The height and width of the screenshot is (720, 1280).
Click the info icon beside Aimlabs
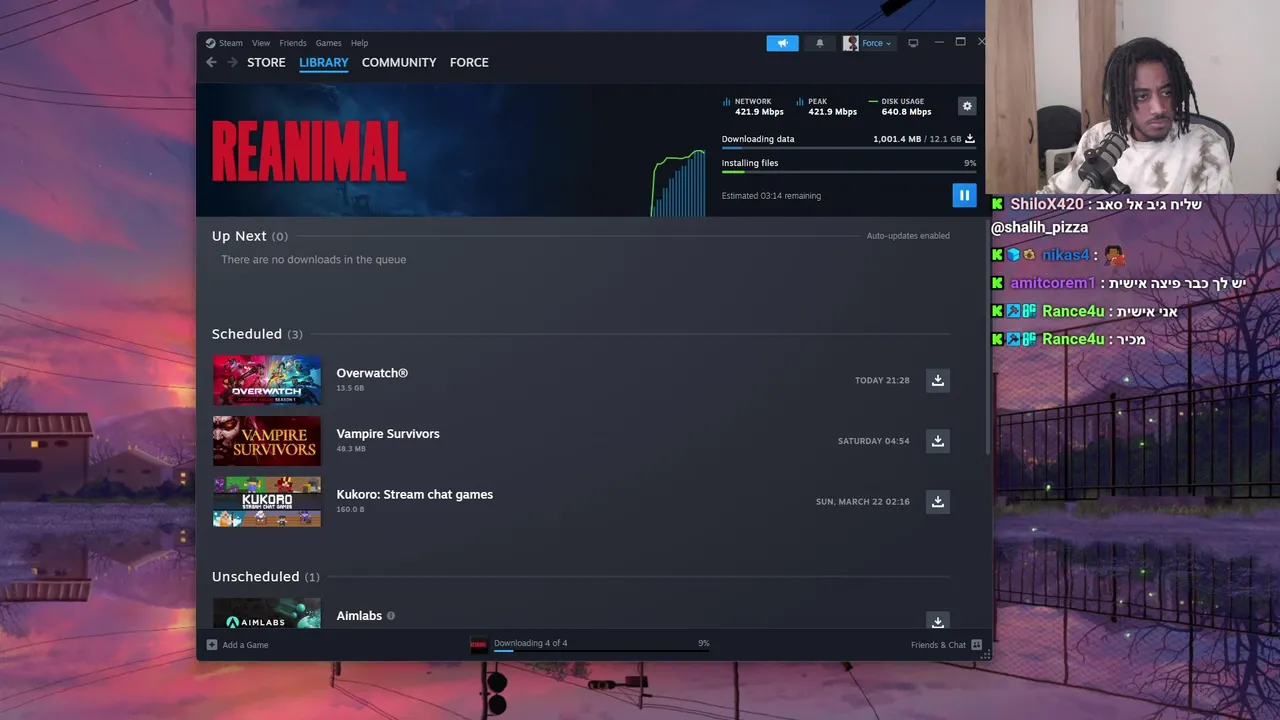click(x=391, y=616)
